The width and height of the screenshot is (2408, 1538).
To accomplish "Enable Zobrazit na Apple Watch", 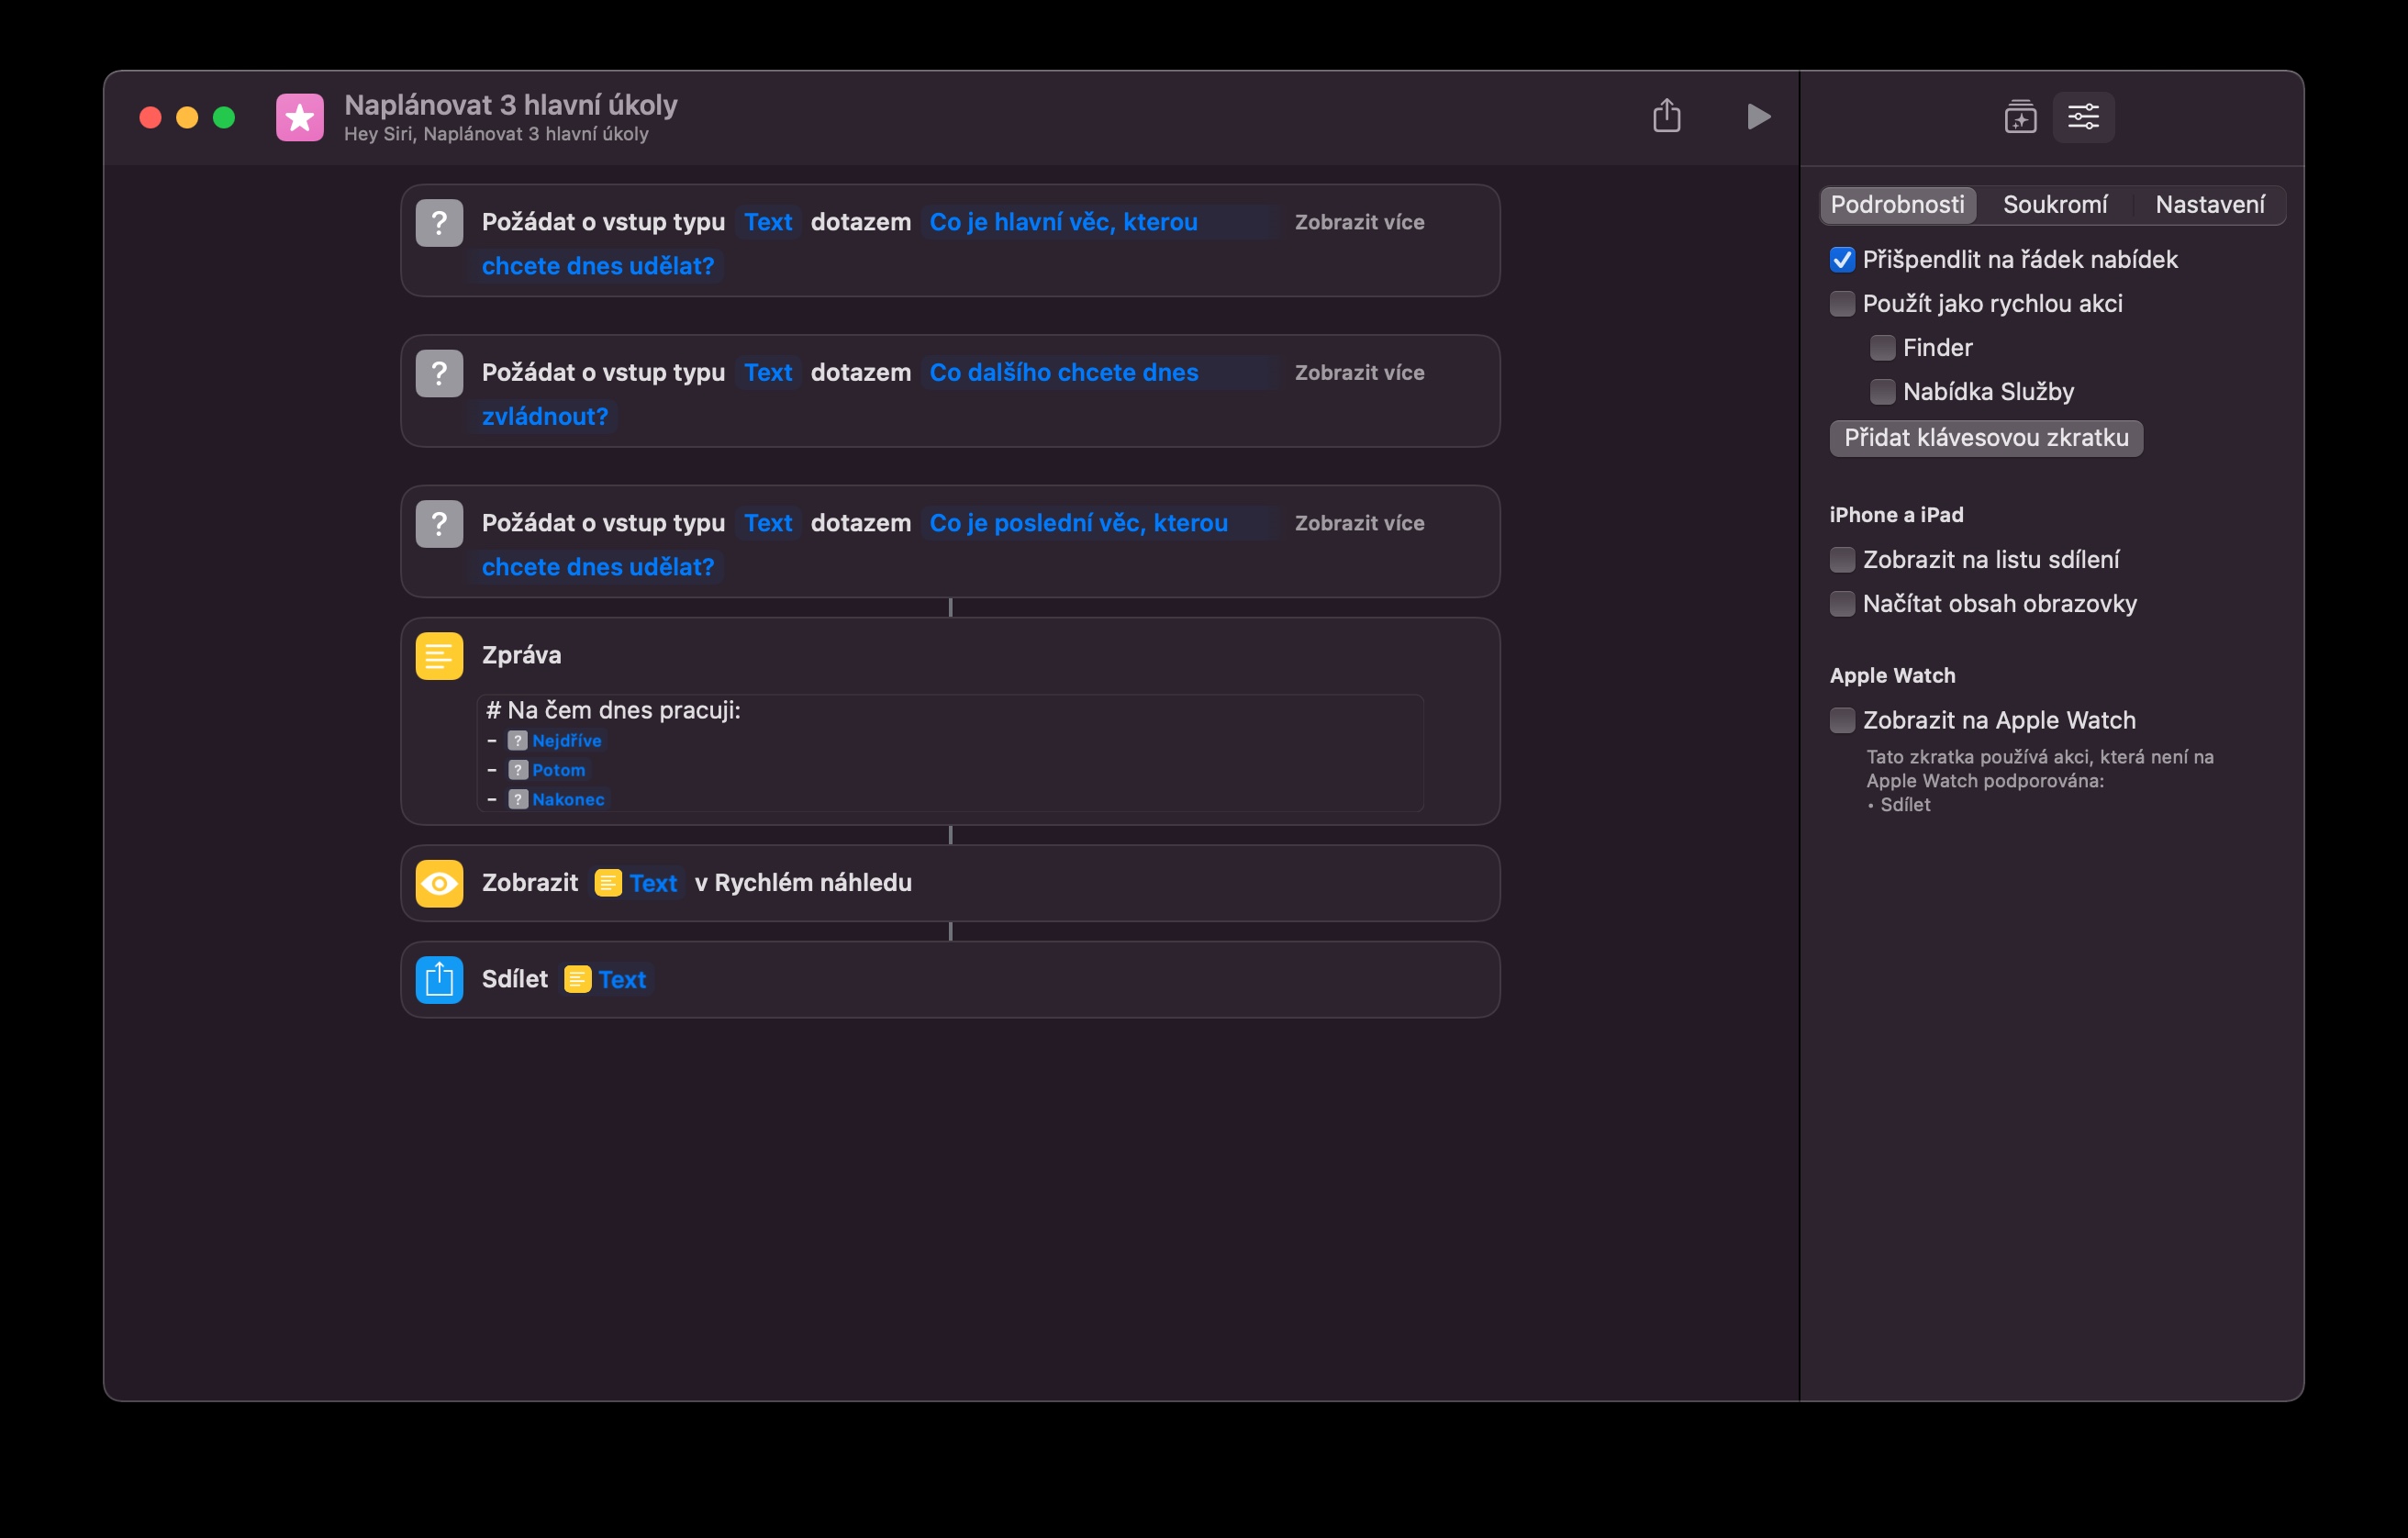I will click(1841, 720).
